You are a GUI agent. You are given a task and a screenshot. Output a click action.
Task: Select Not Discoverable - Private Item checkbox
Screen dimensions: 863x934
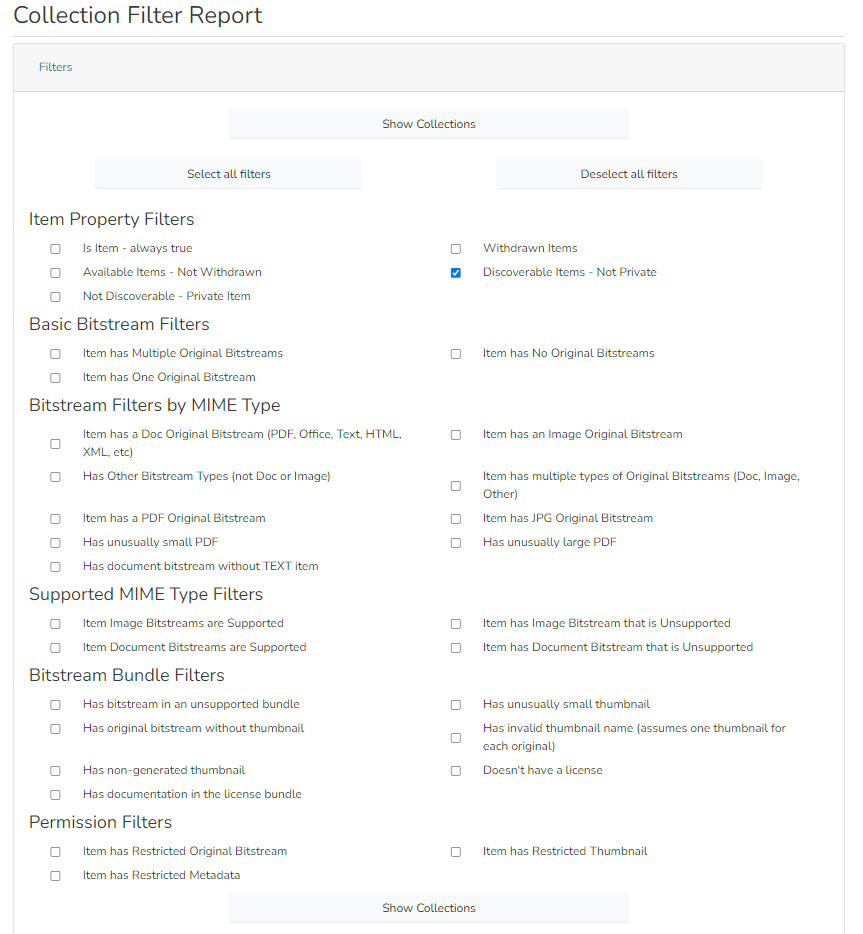tap(56, 297)
